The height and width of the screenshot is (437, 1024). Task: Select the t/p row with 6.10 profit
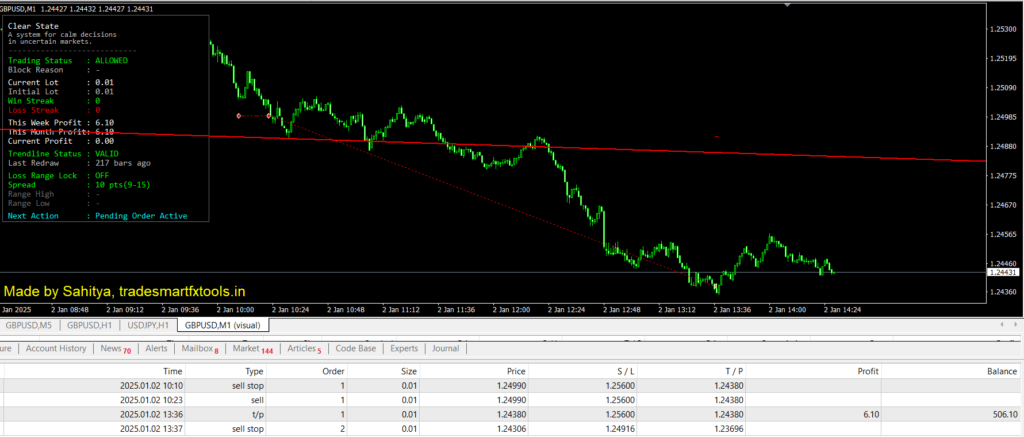pos(500,415)
